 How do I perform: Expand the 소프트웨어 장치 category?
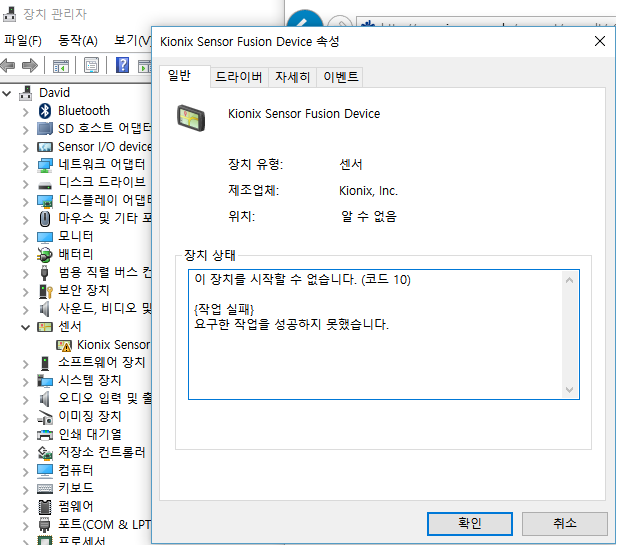click(x=26, y=364)
